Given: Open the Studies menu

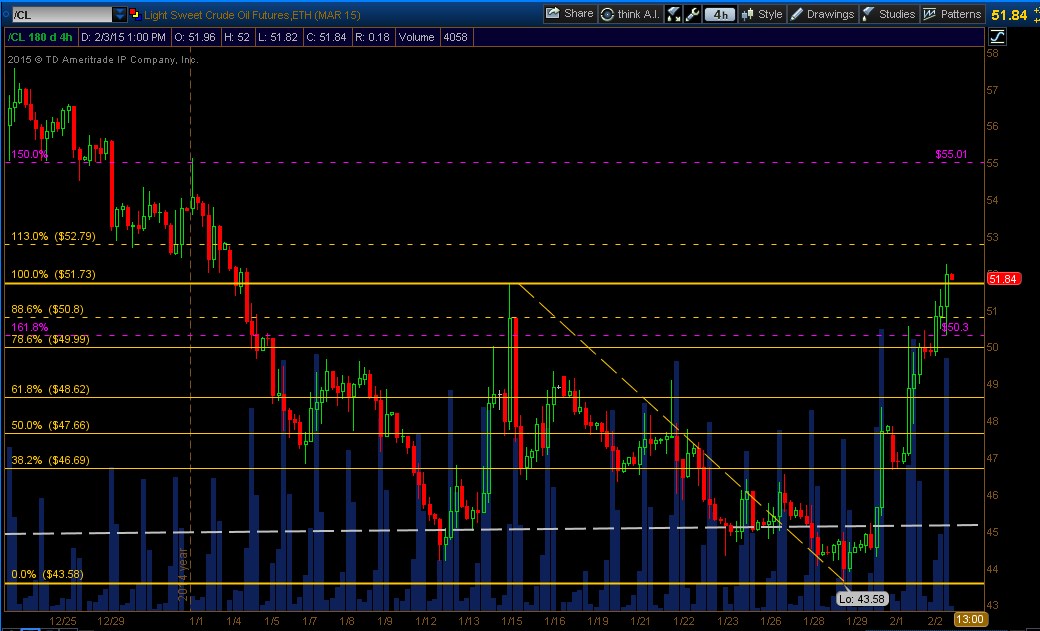Looking at the screenshot, I should point(889,14).
